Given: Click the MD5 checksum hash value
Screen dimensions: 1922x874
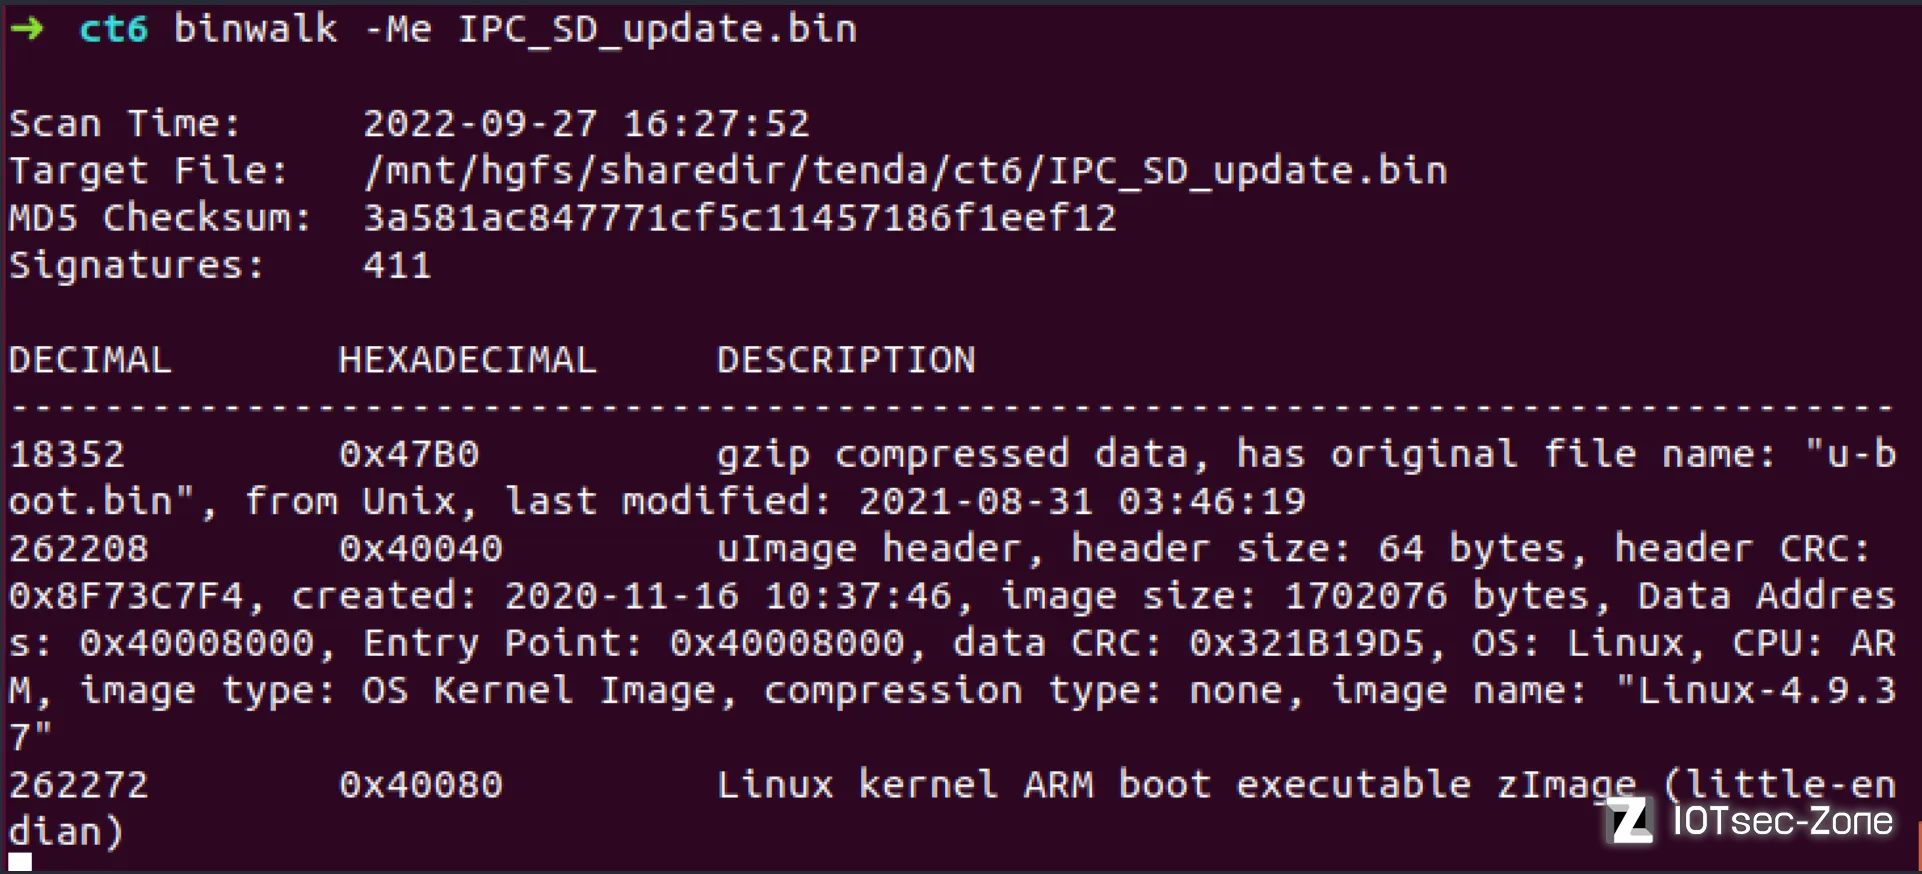Looking at the screenshot, I should tap(739, 218).
